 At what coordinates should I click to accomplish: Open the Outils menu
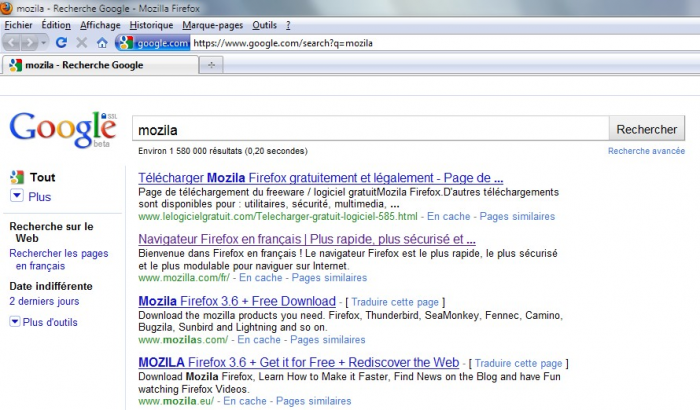click(x=264, y=25)
